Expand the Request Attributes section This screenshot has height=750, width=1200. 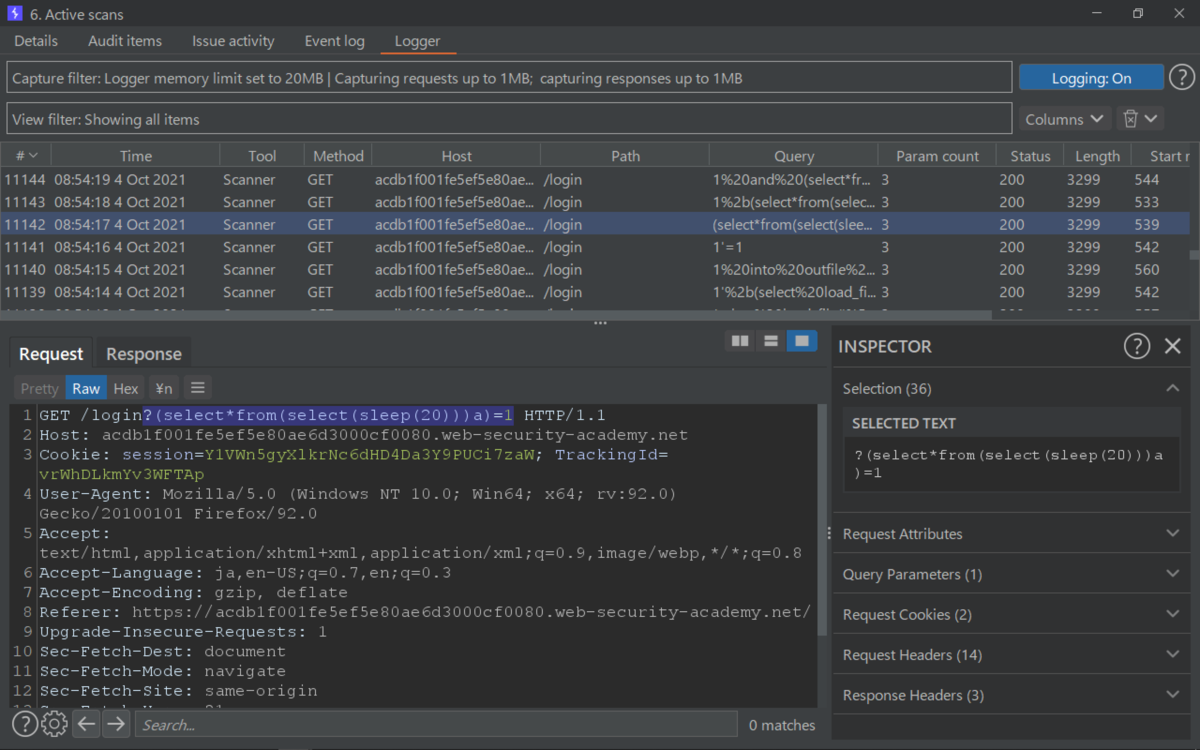1011,534
